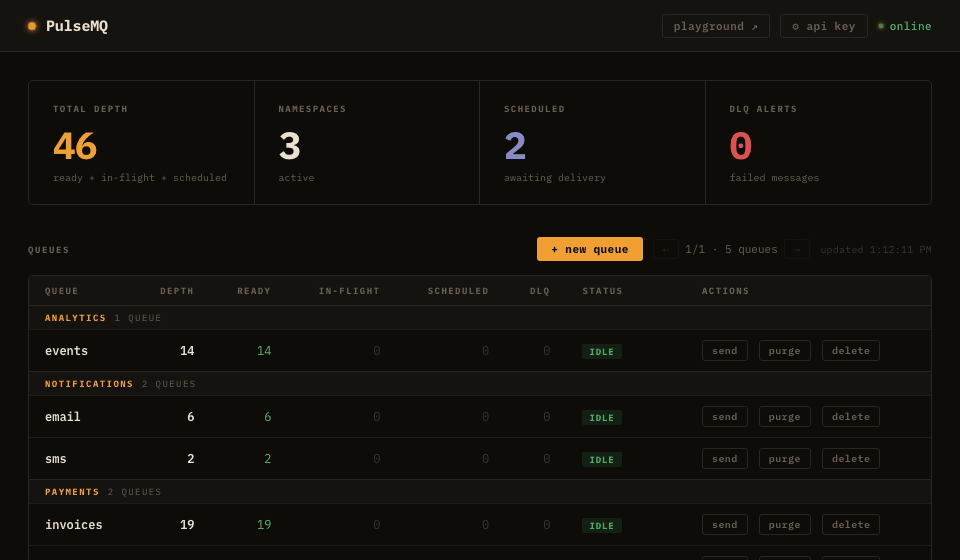Send a message to events queue
The image size is (960, 560).
pos(724,351)
